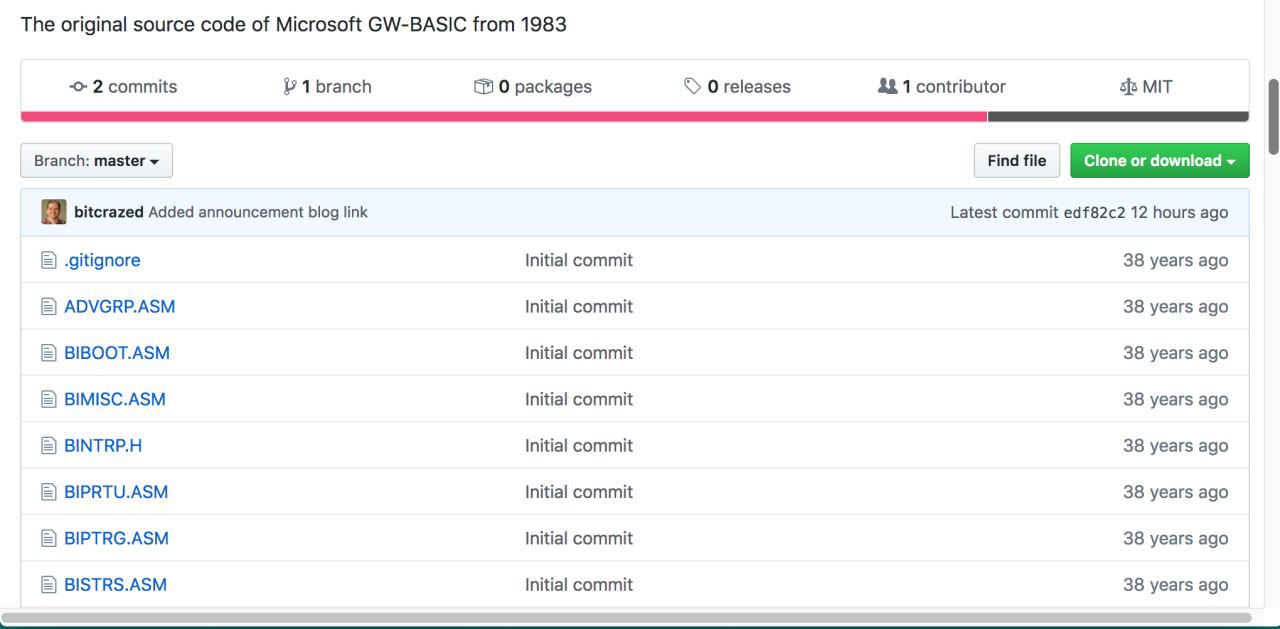Expand the Clone or download dropdown
This screenshot has width=1280, height=629.
coord(1159,161)
